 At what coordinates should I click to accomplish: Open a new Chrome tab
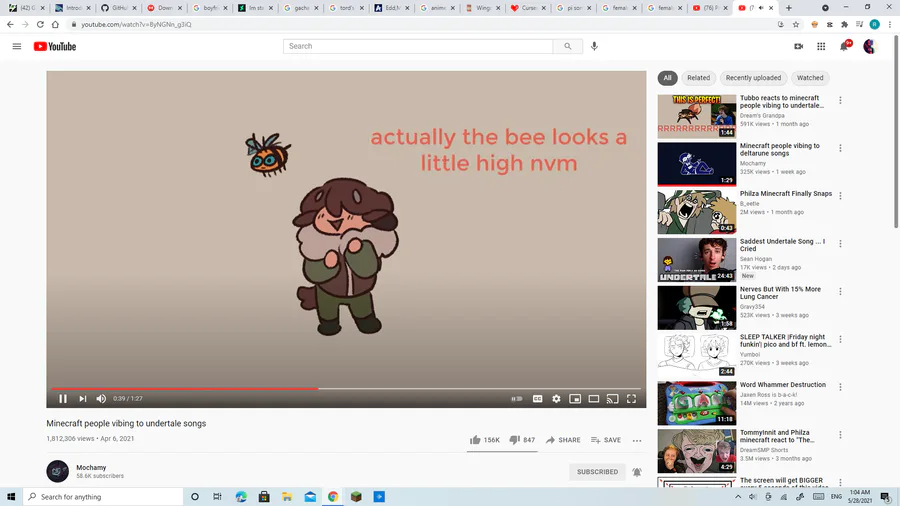coord(789,8)
